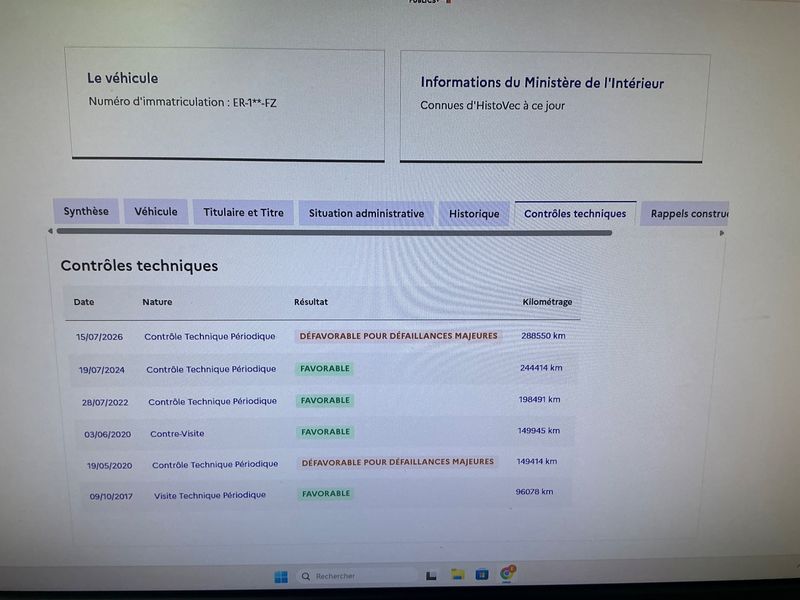
Task: Click DÉFAVORABLE badge in the 19/05/2020 row
Action: click(x=398, y=462)
